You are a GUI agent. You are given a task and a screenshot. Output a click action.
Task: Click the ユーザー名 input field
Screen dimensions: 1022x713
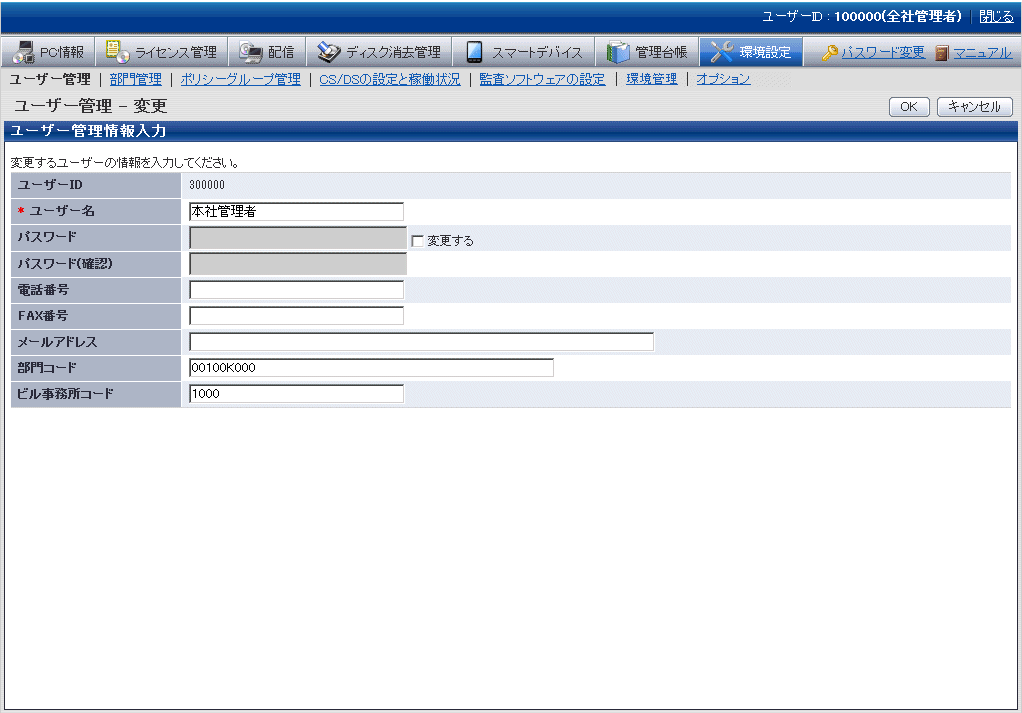click(x=297, y=211)
